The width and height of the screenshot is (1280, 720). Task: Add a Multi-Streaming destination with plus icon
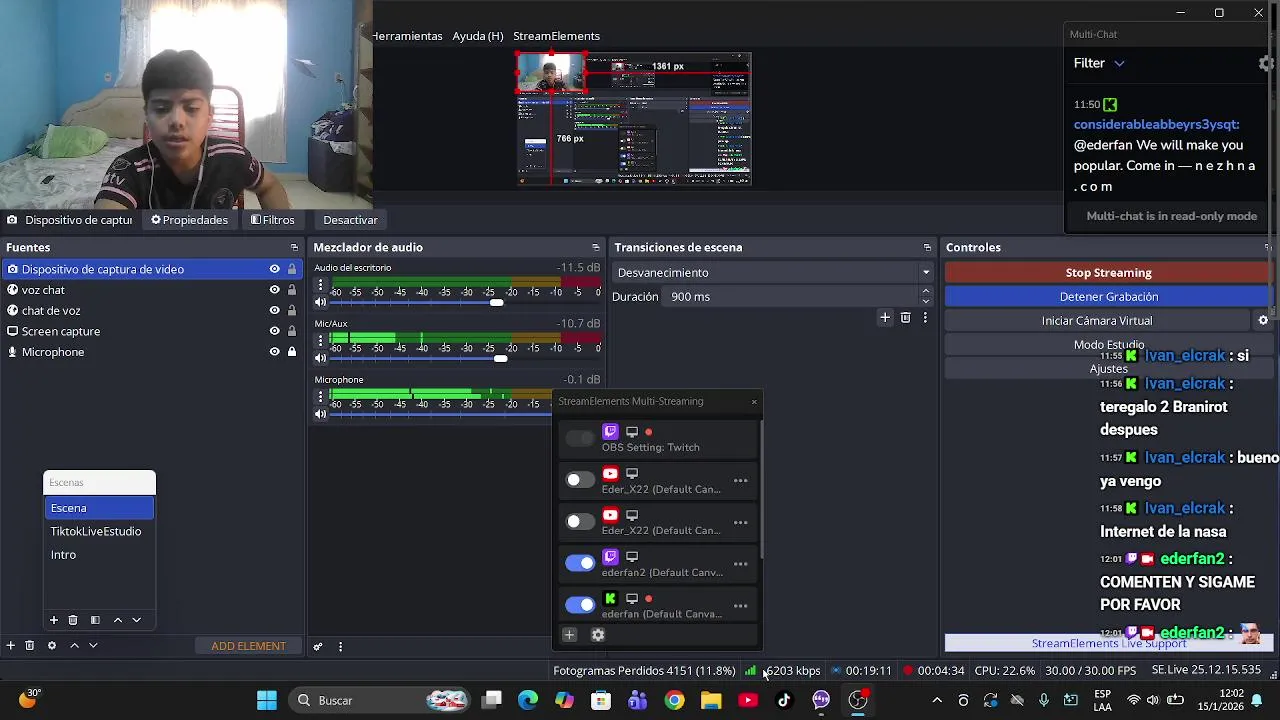tap(569, 634)
